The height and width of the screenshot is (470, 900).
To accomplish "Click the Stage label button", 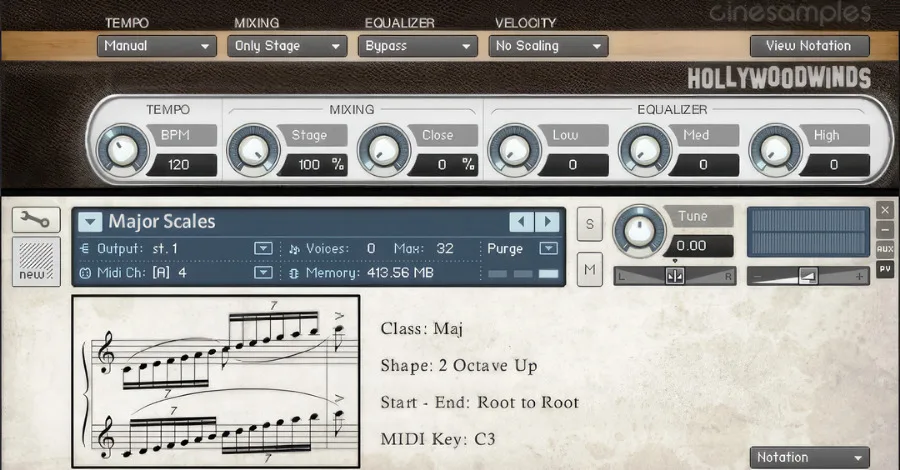I will tap(312, 135).
